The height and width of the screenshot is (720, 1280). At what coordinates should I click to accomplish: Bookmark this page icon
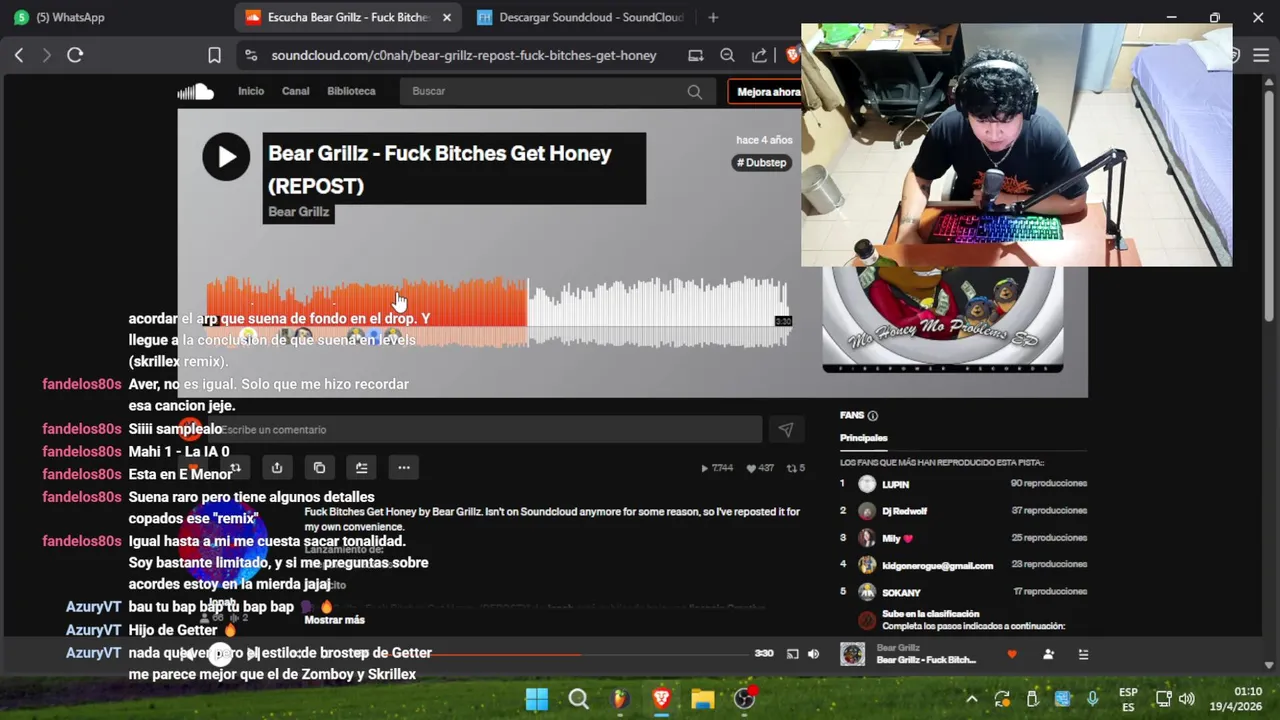214,55
